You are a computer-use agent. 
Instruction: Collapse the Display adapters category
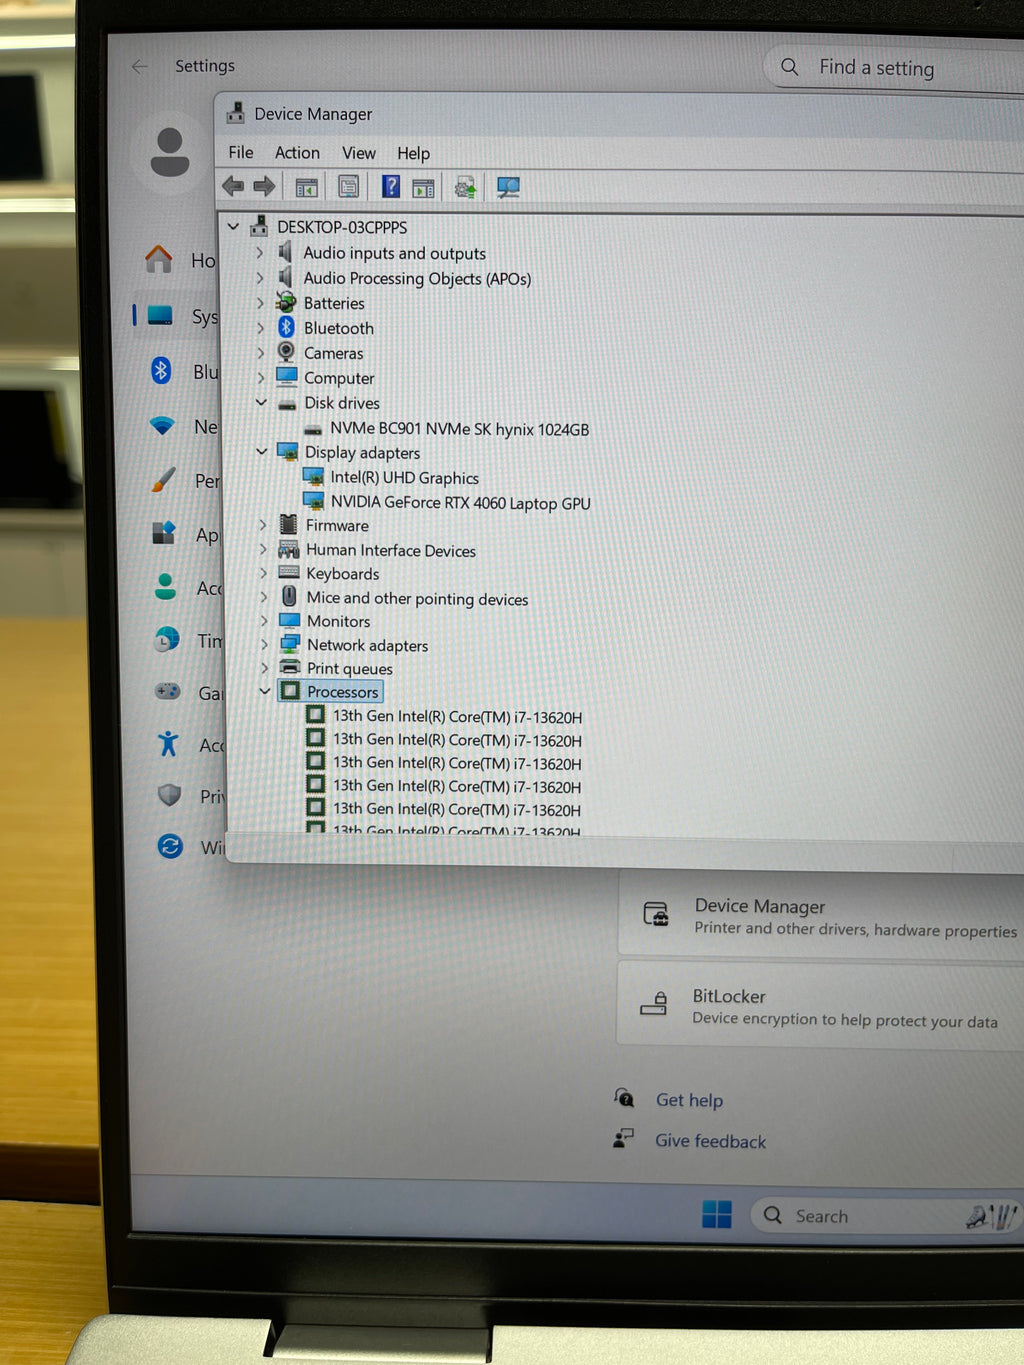261,452
